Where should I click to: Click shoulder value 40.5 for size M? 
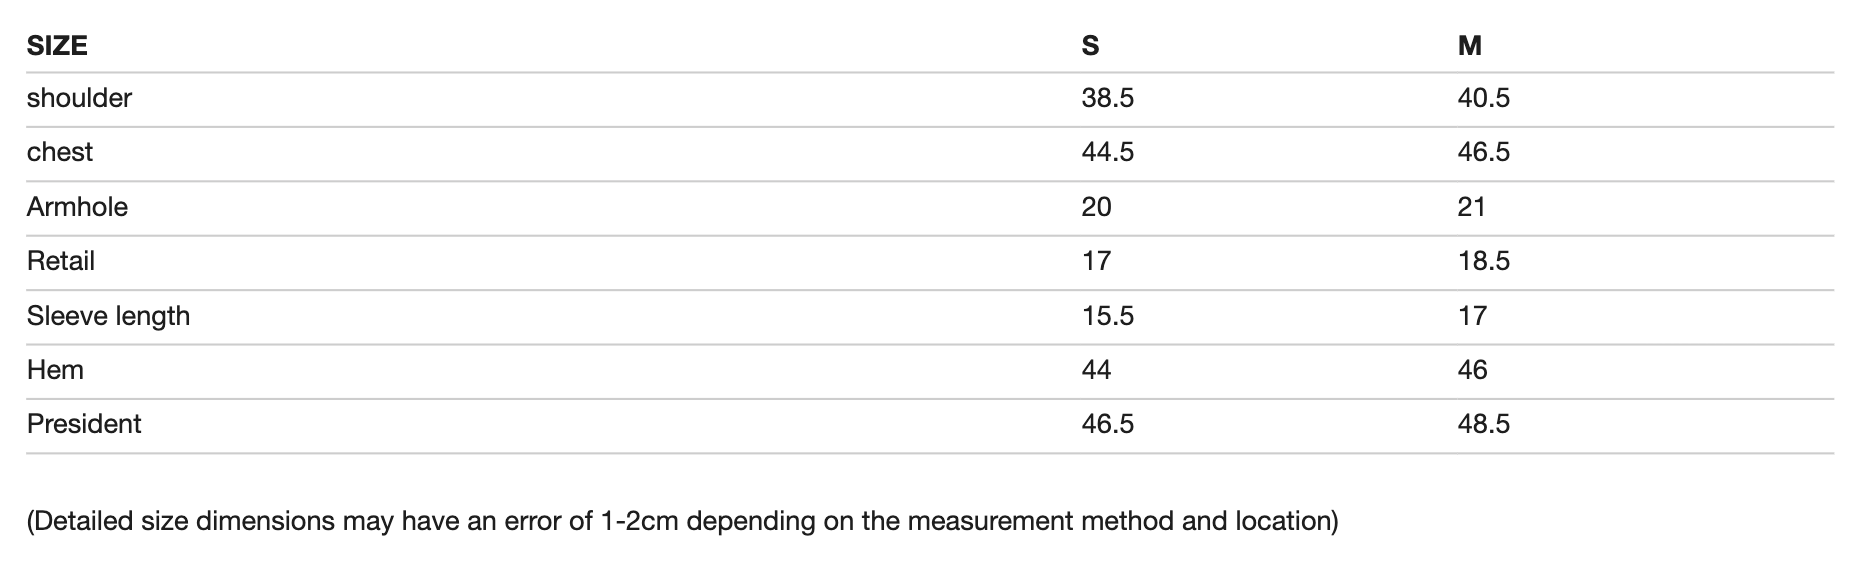coord(1483,98)
